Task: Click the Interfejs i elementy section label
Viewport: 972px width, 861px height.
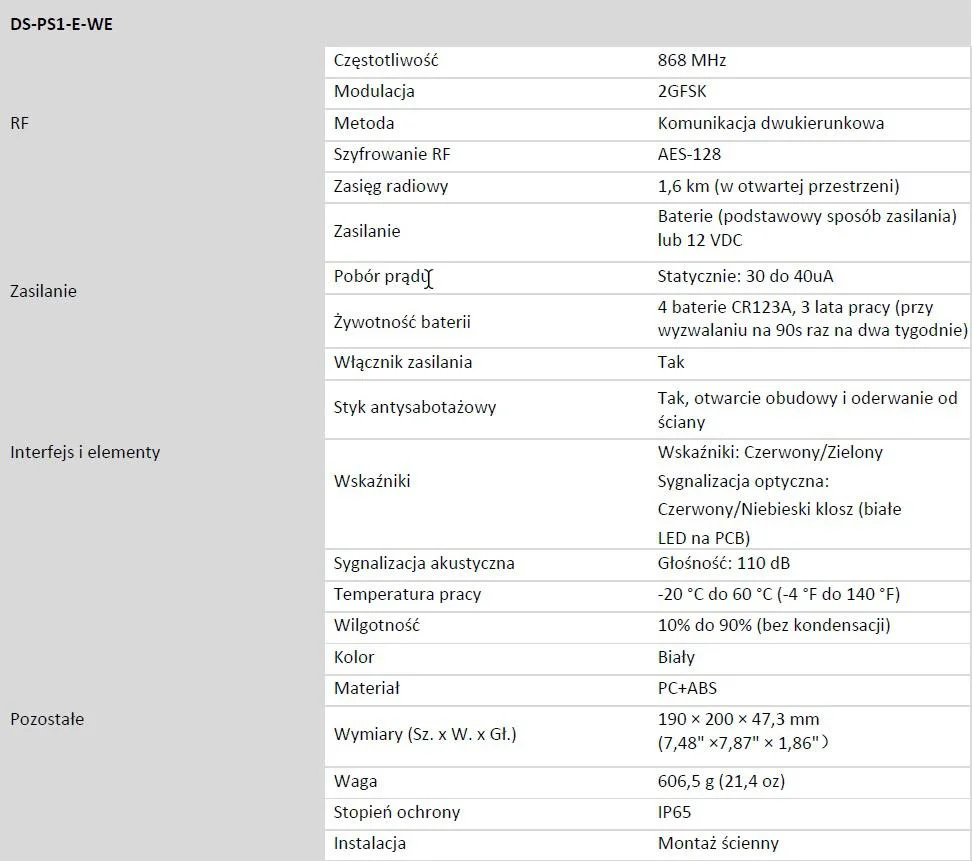Action: (85, 452)
